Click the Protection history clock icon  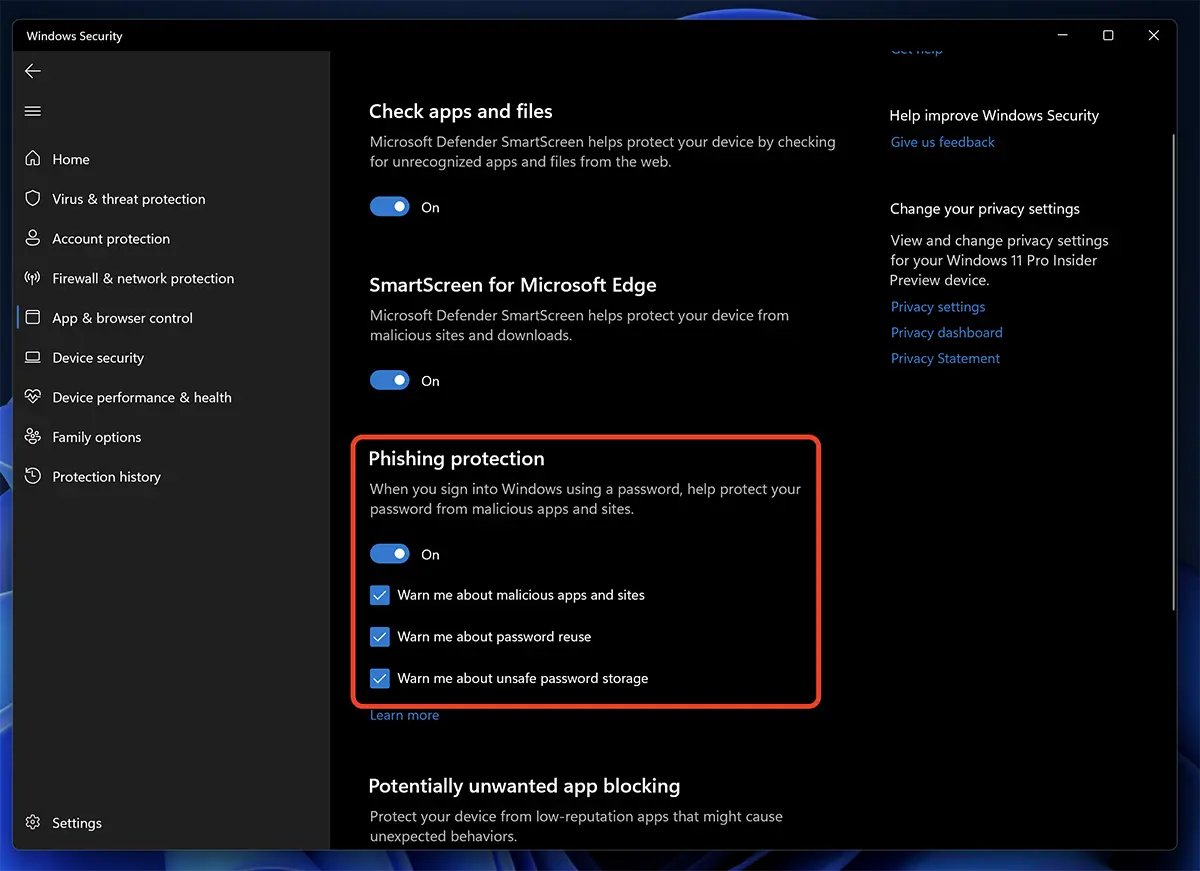pos(33,477)
